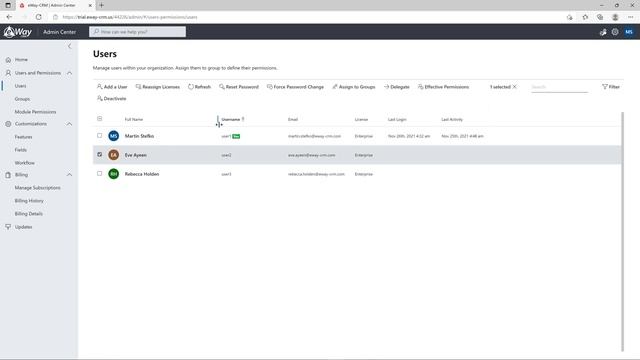
Task: Toggle the select-all checkbox in header
Action: pyautogui.click(x=100, y=119)
